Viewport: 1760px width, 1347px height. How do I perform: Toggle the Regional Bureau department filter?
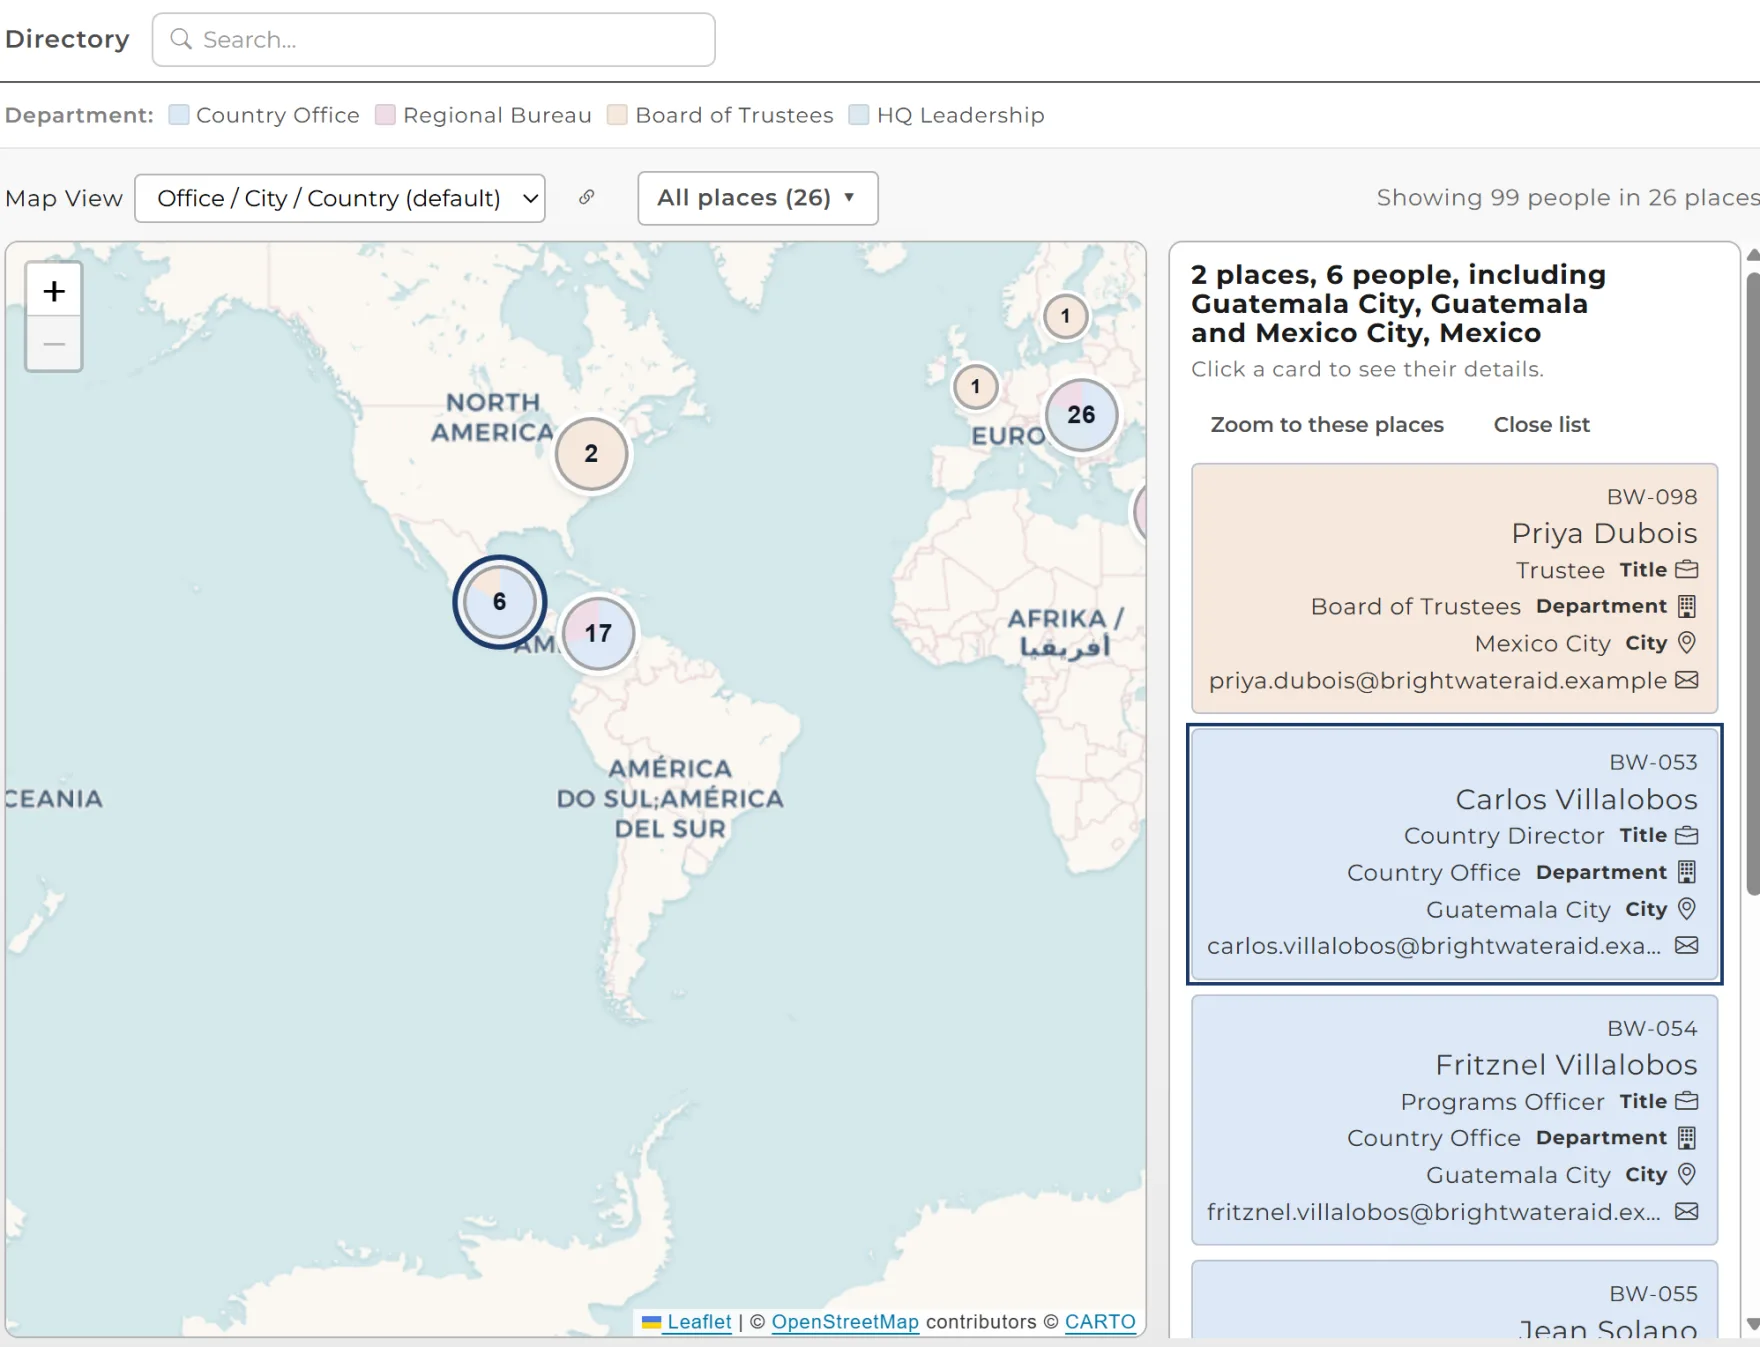click(484, 115)
